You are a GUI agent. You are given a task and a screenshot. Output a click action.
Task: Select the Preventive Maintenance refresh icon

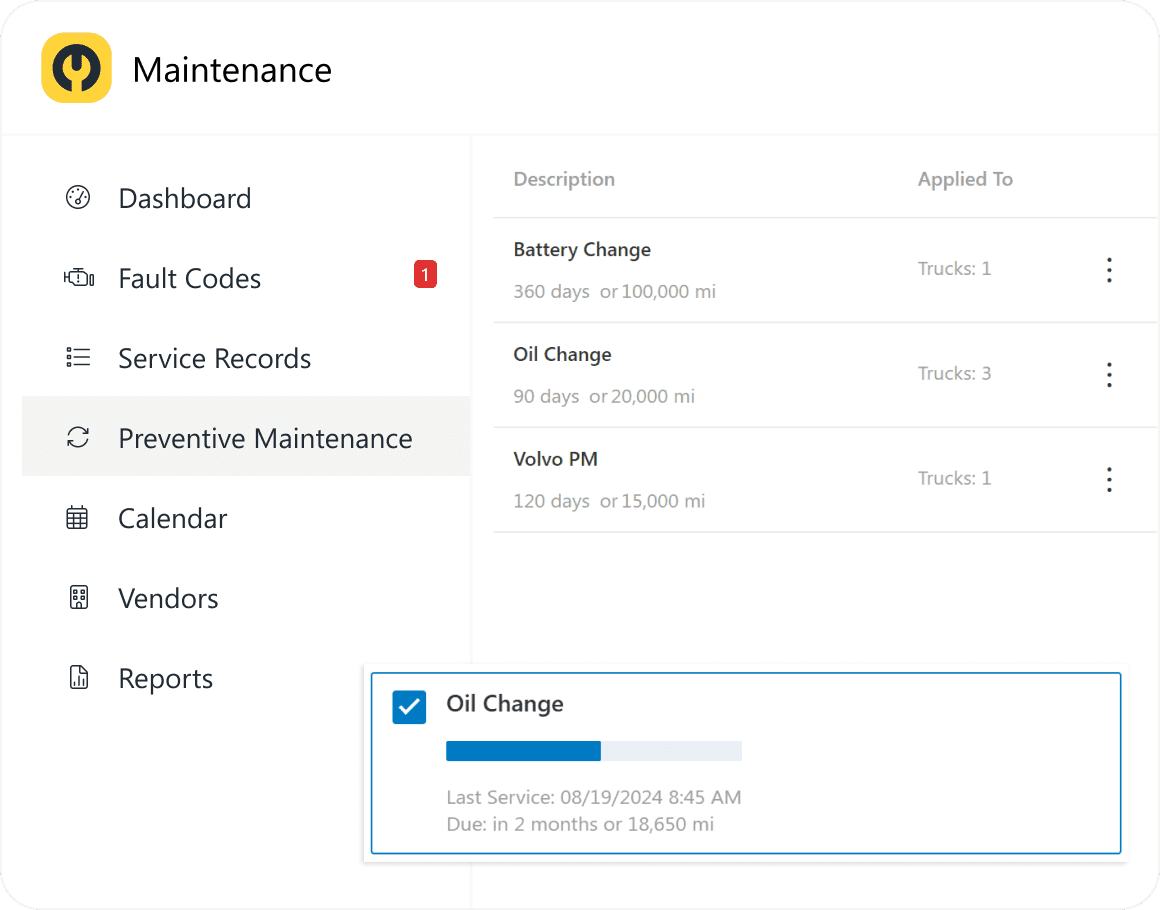[78, 438]
